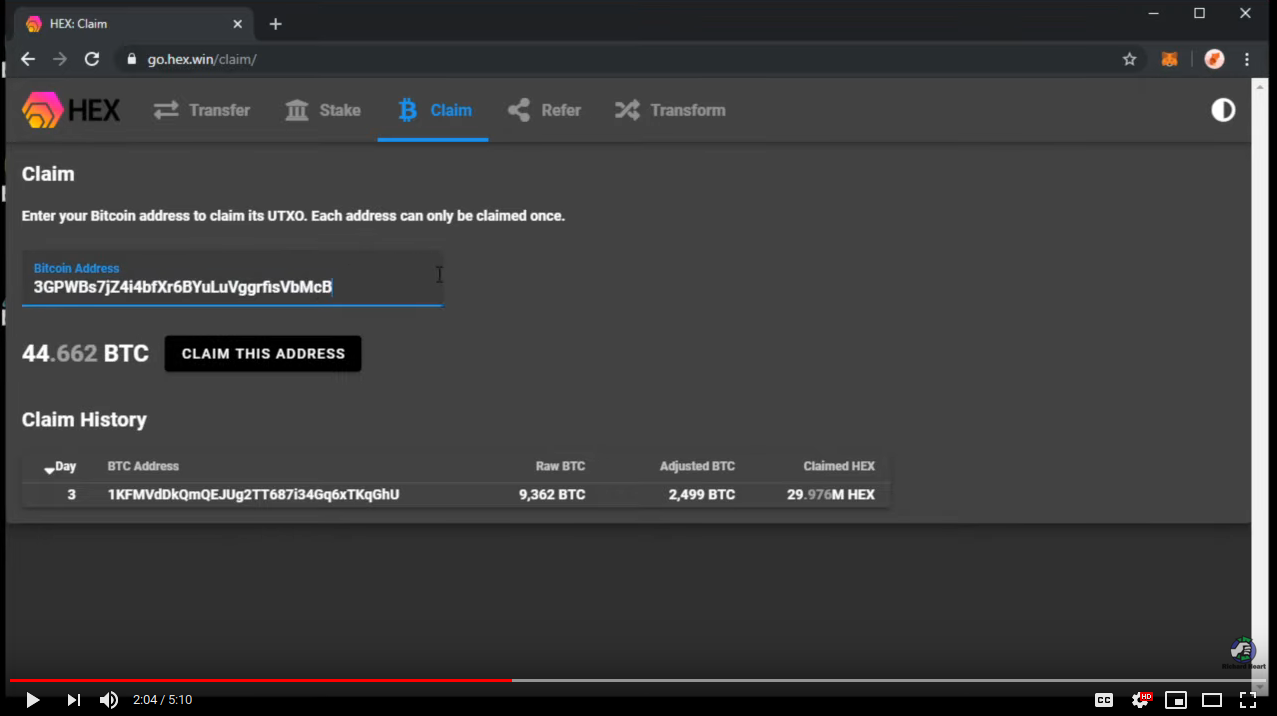Open the Chrome three-dot menu
The width and height of the screenshot is (1277, 716).
pyautogui.click(x=1247, y=59)
